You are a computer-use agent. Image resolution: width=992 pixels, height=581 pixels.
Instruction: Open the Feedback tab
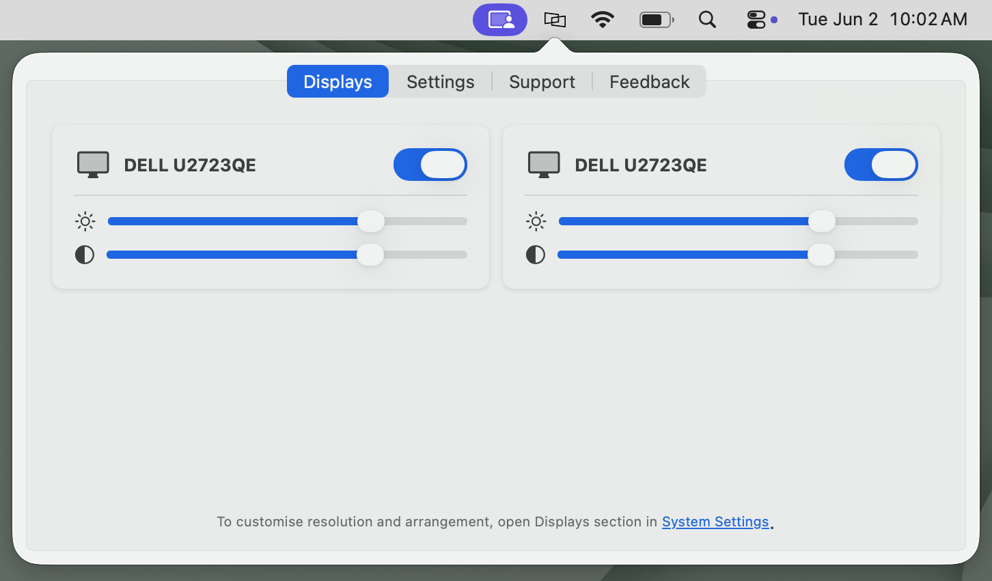coord(649,82)
